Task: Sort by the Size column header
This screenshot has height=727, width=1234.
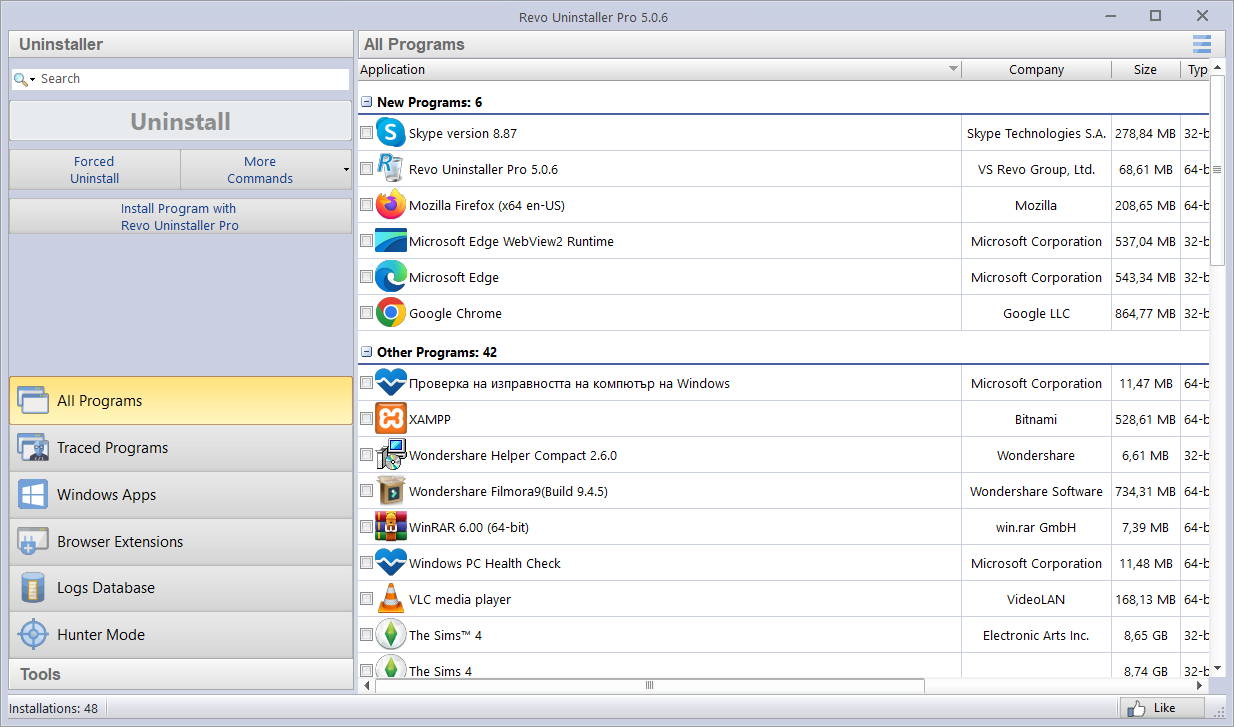Action: point(1145,70)
